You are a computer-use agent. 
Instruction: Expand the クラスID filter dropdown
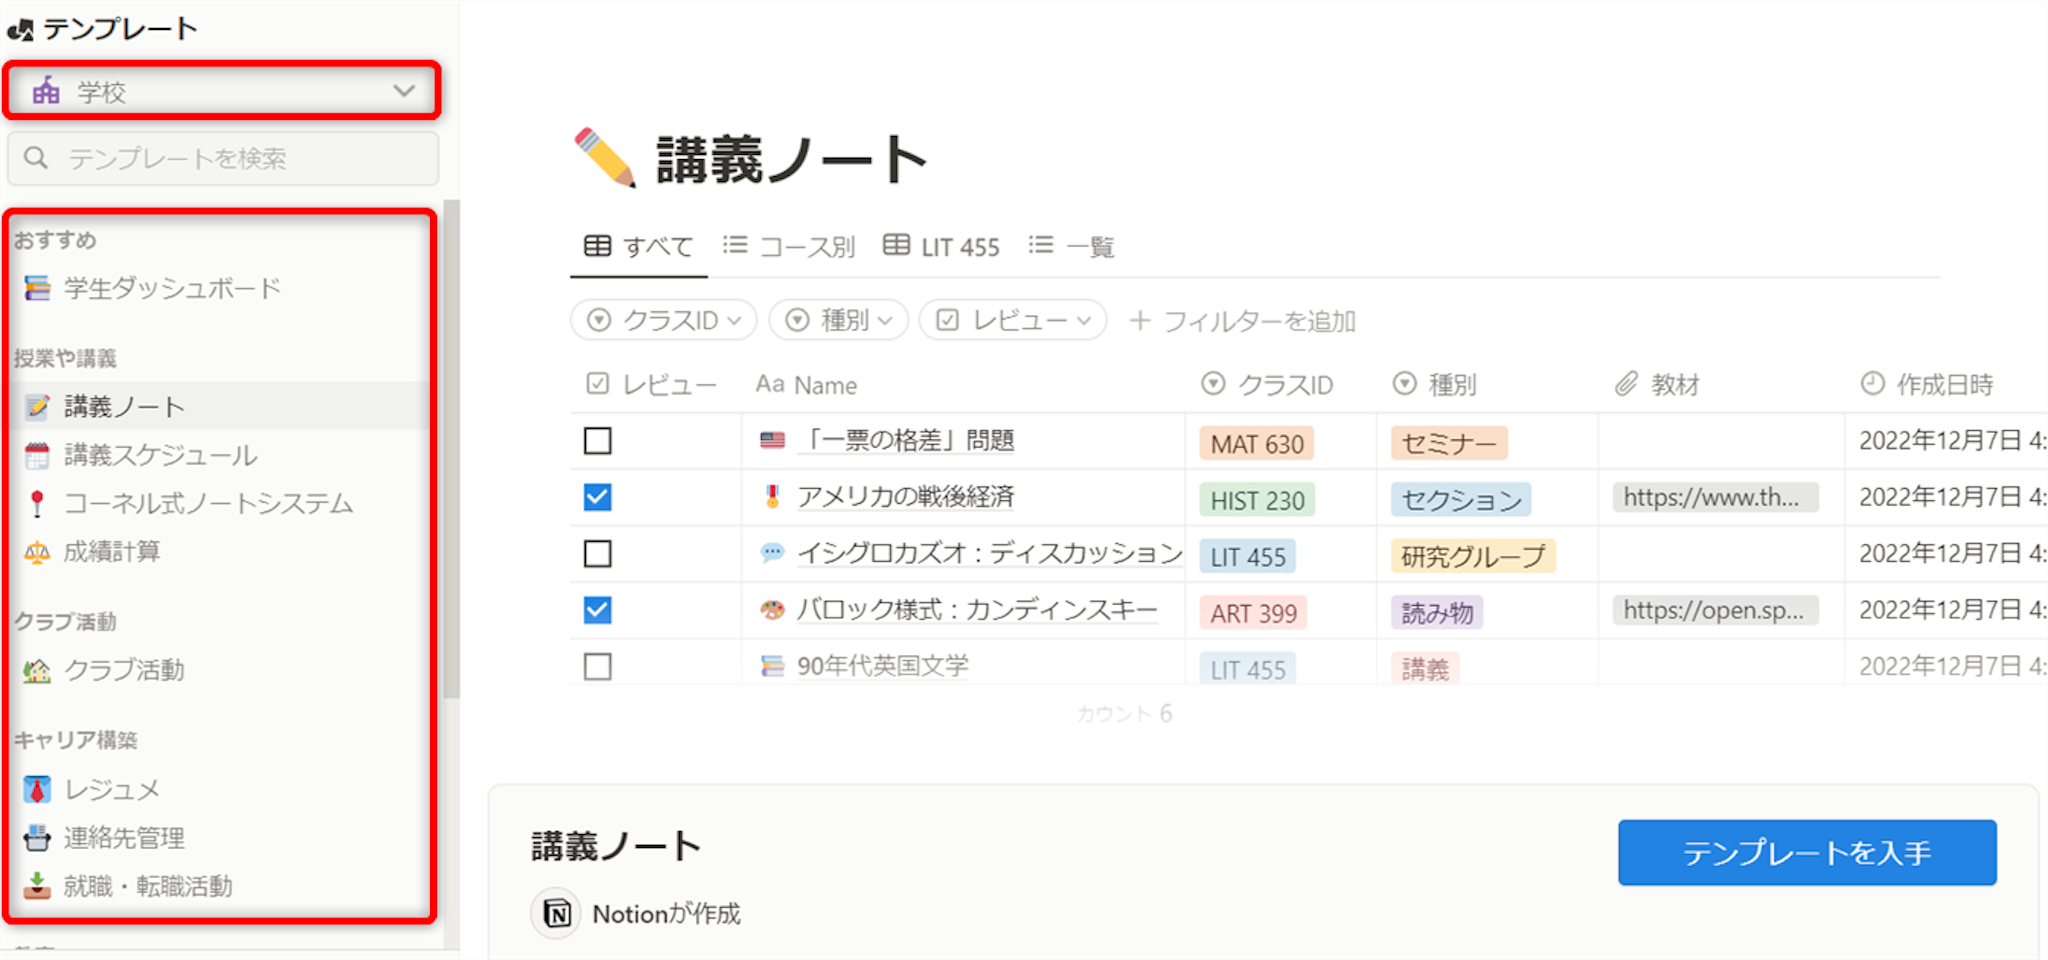point(663,321)
